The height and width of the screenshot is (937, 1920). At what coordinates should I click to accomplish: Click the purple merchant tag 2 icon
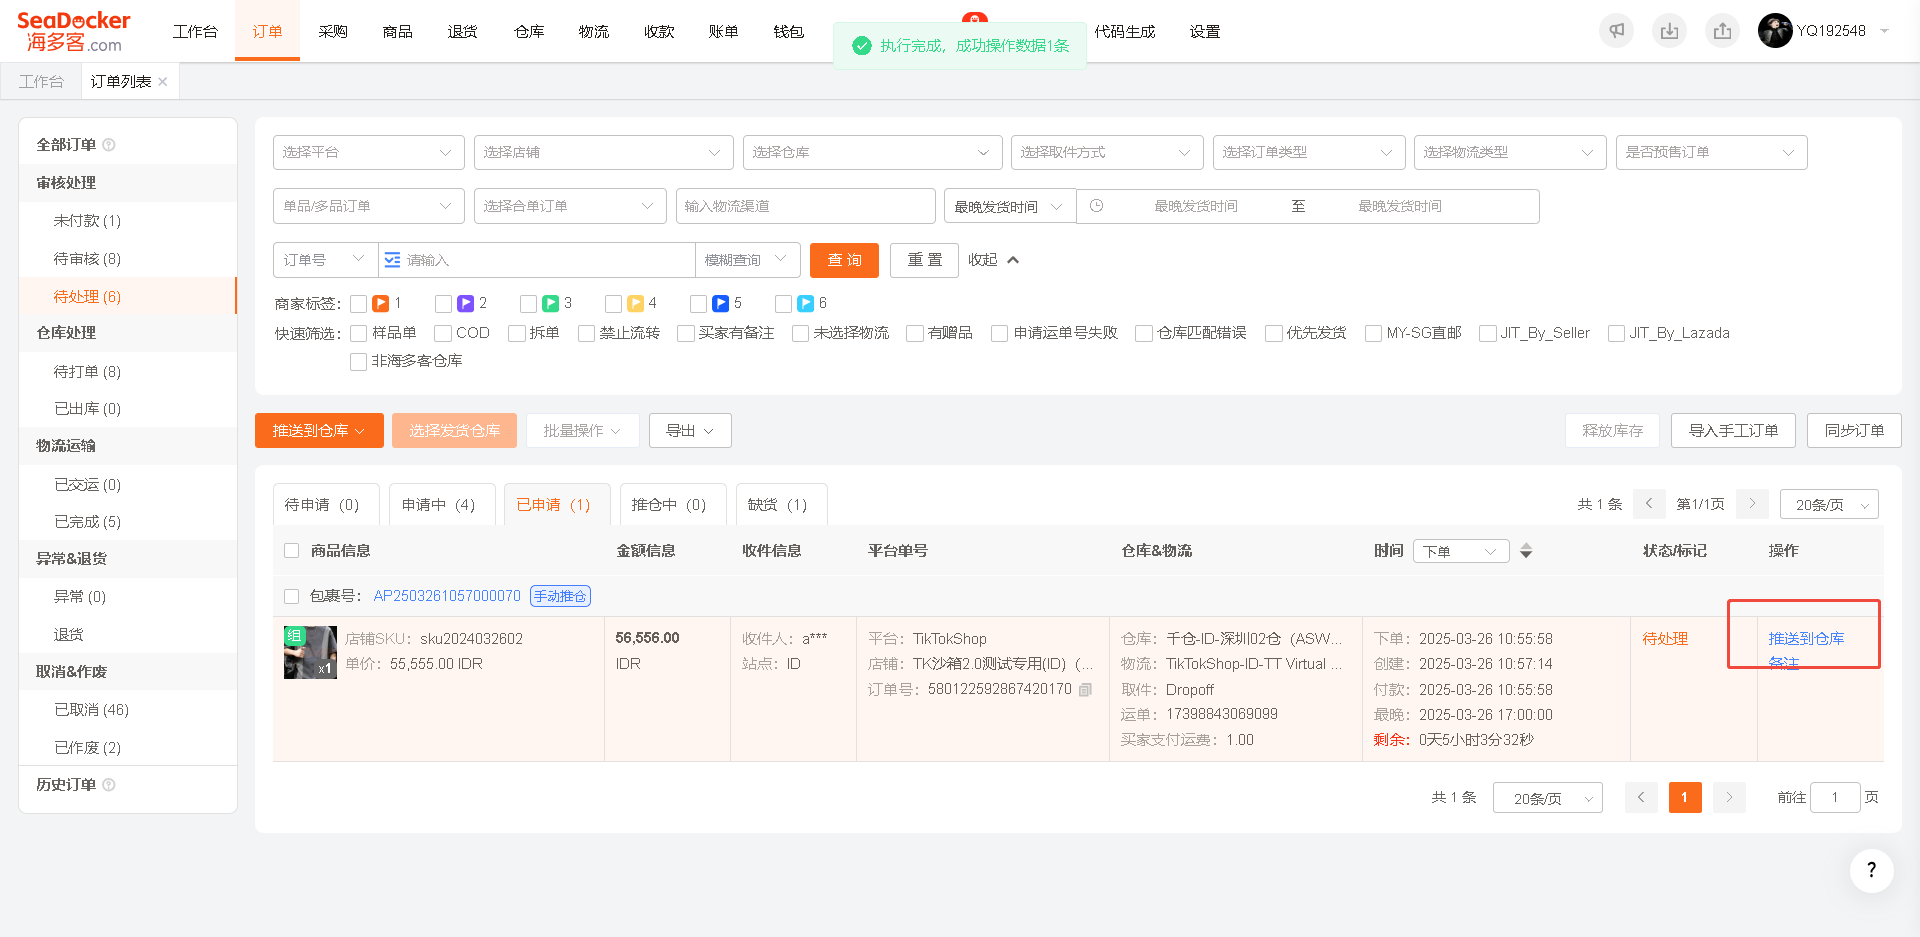pos(465,303)
